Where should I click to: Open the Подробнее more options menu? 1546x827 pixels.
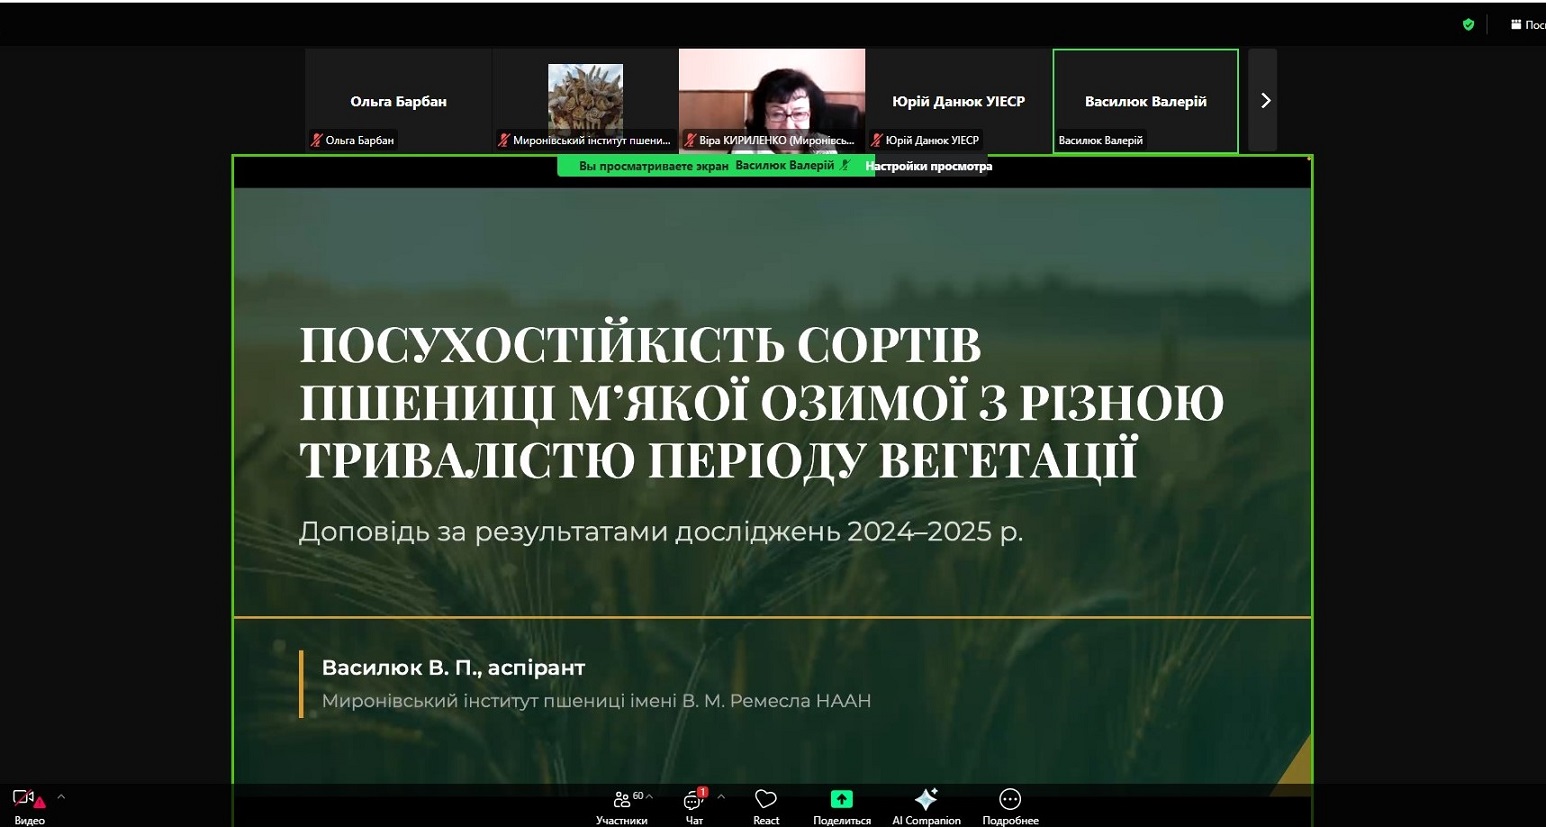coord(1010,800)
